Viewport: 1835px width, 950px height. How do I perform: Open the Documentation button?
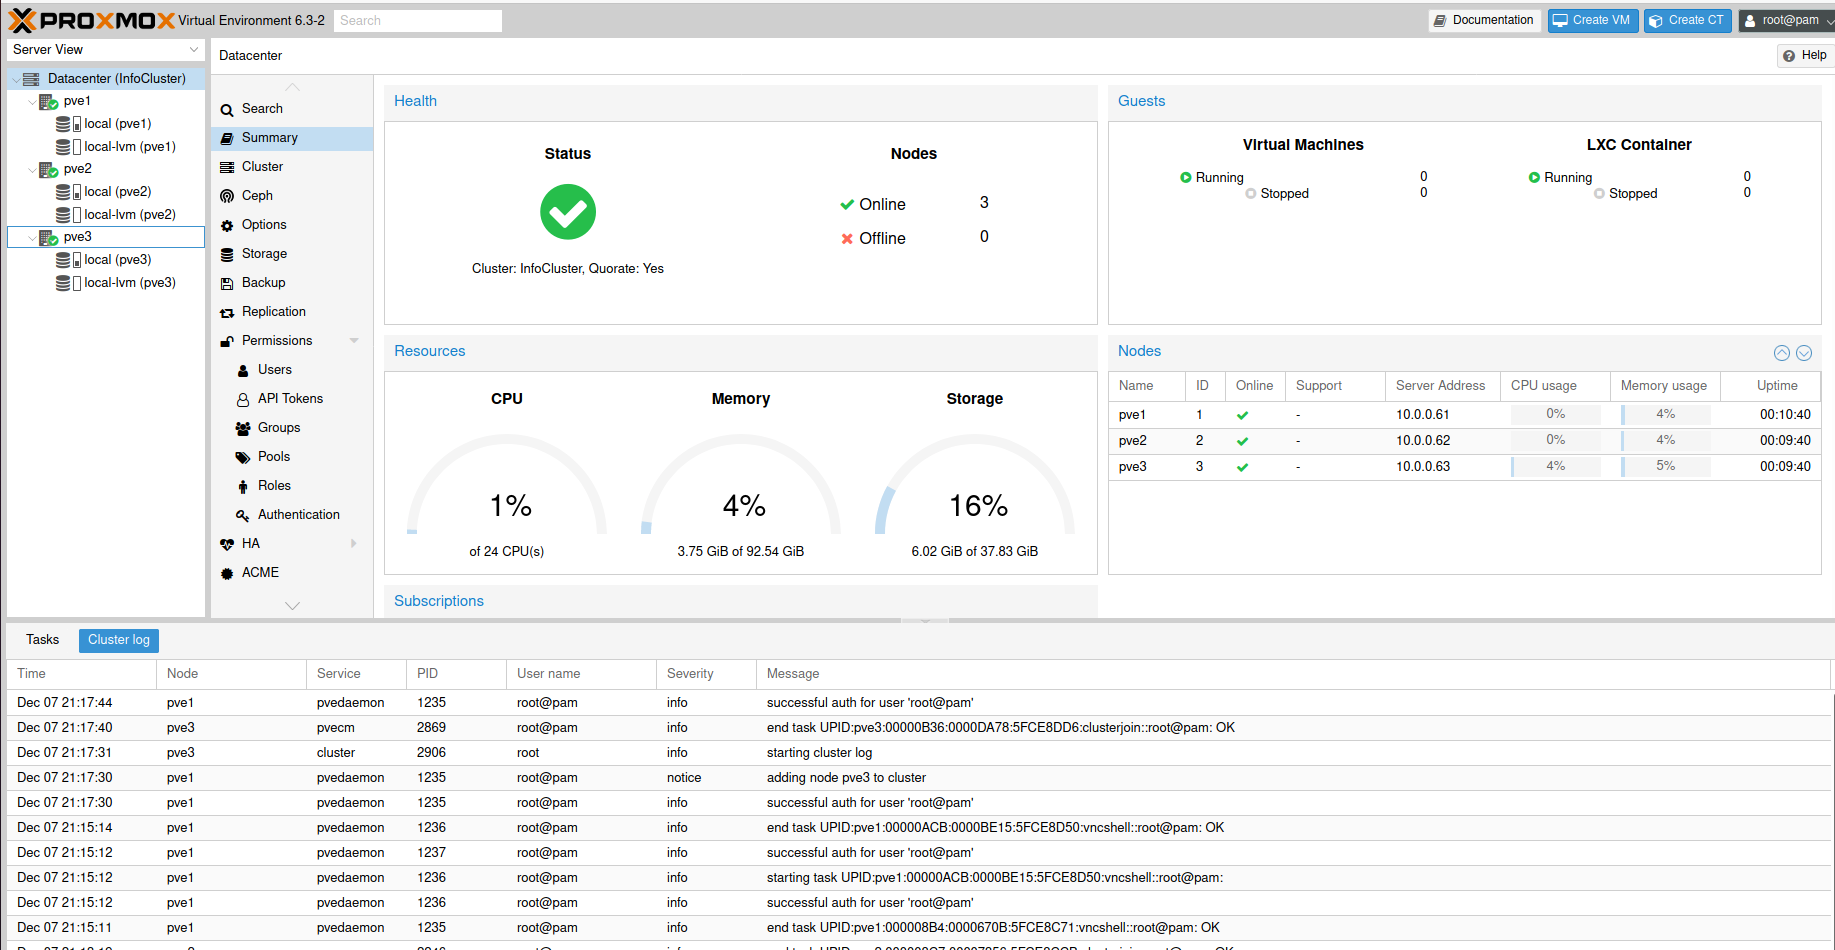[1483, 21]
